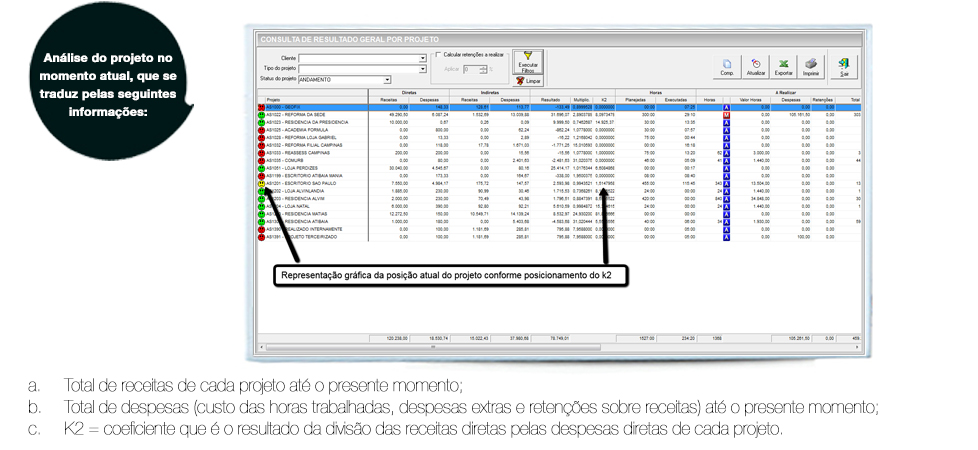This screenshot has height=450, width=978.
Task: Enable Calcular retenções a realizar checkbox
Action: [x=439, y=55]
